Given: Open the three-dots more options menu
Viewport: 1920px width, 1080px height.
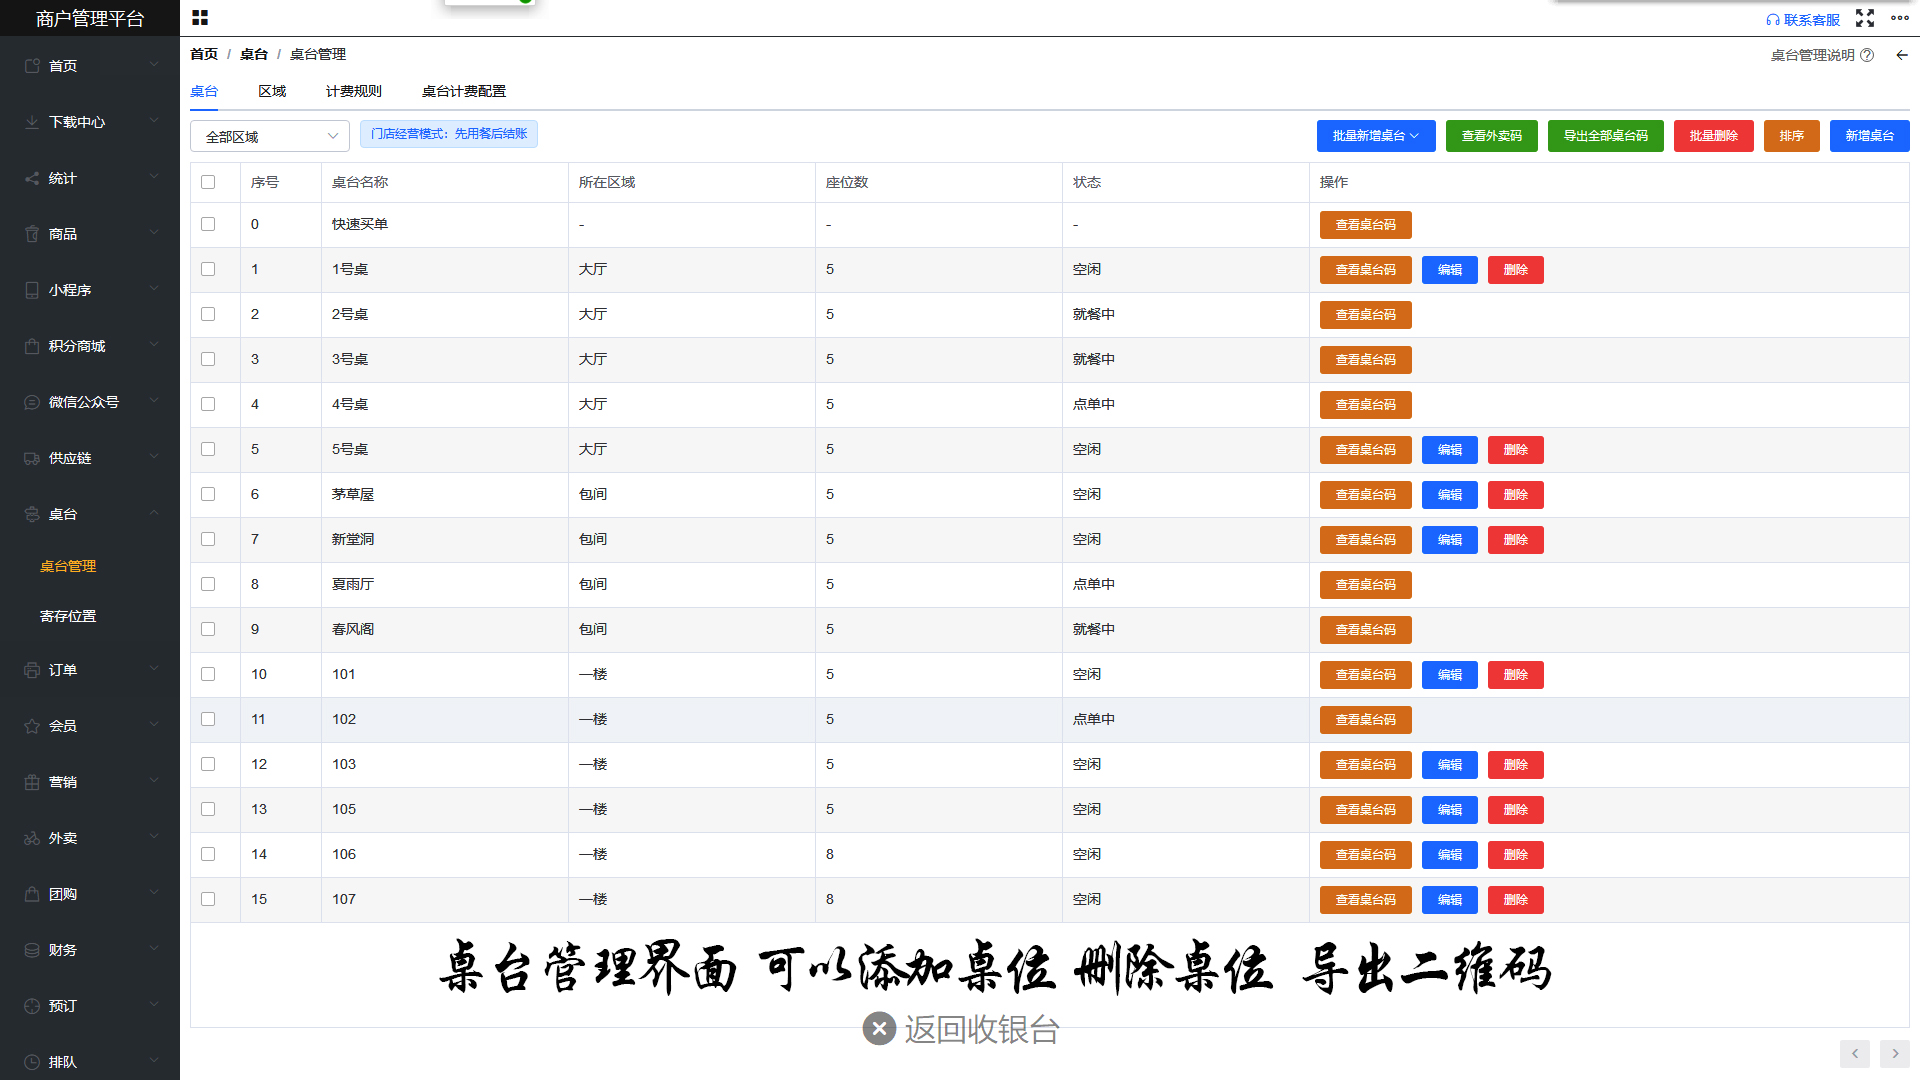Looking at the screenshot, I should click(x=1900, y=18).
